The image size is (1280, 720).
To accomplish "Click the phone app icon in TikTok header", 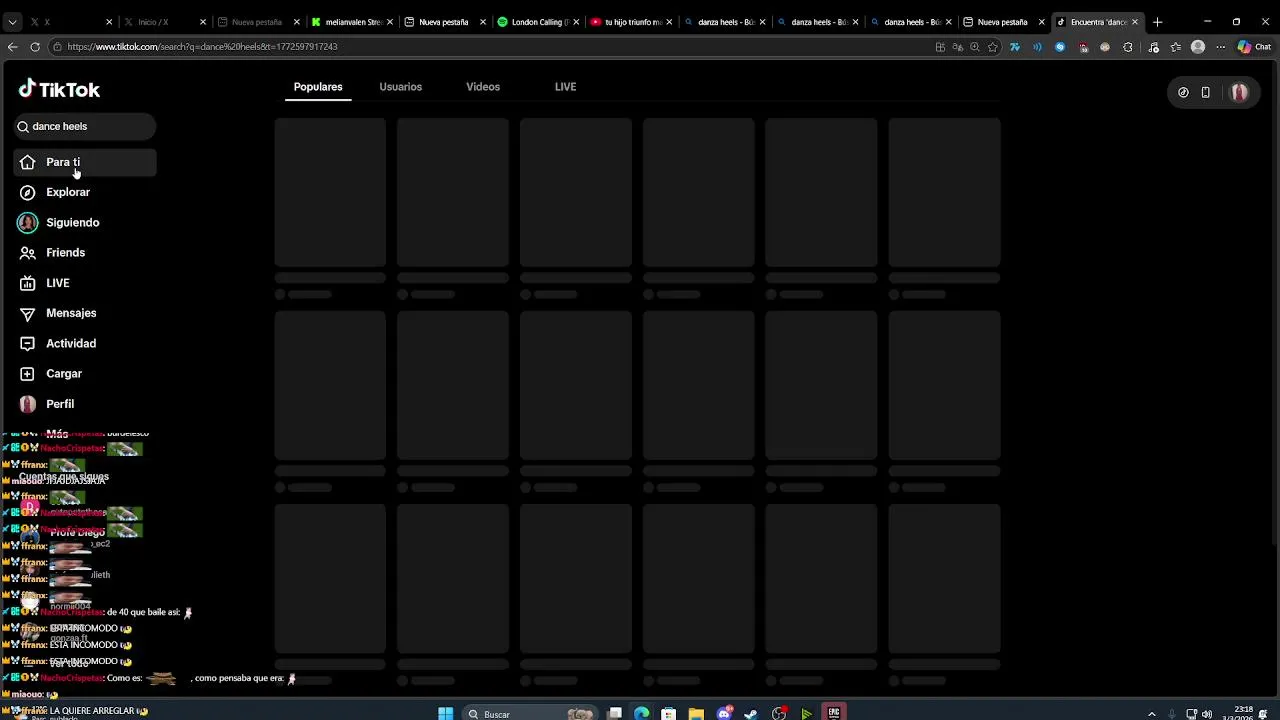I will 1206,92.
